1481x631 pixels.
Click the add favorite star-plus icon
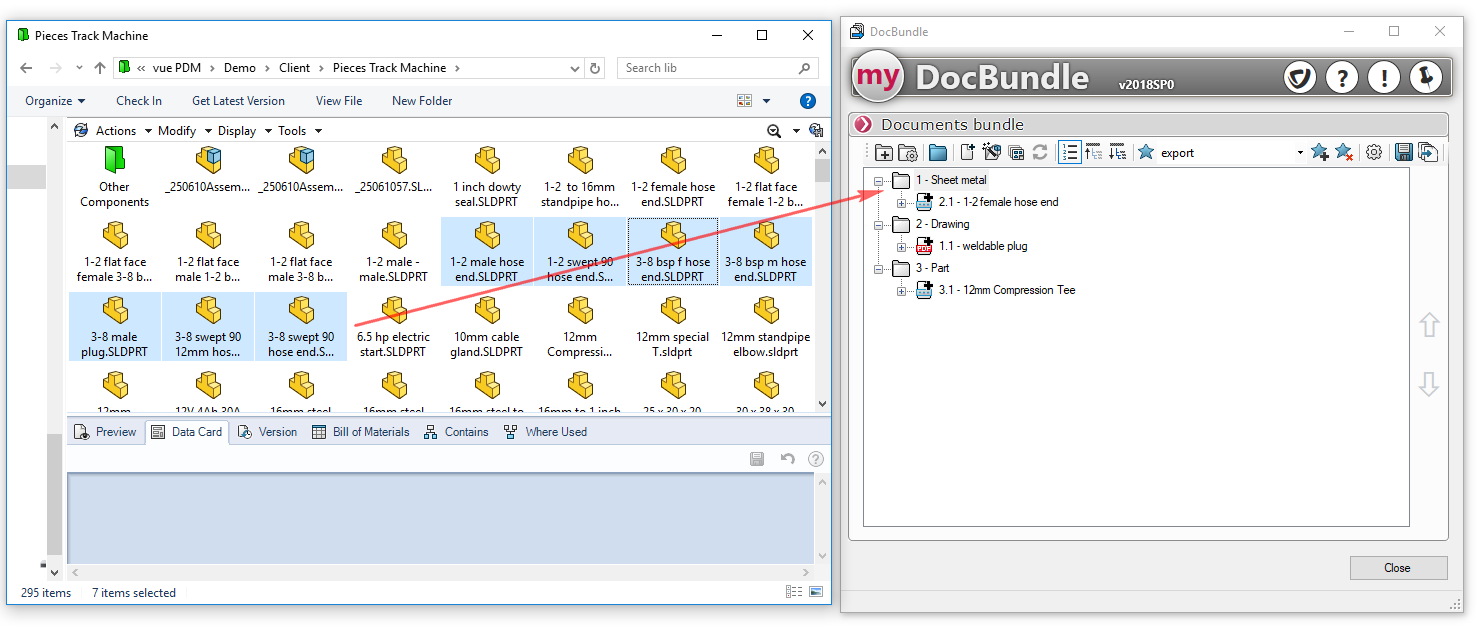click(x=1319, y=153)
